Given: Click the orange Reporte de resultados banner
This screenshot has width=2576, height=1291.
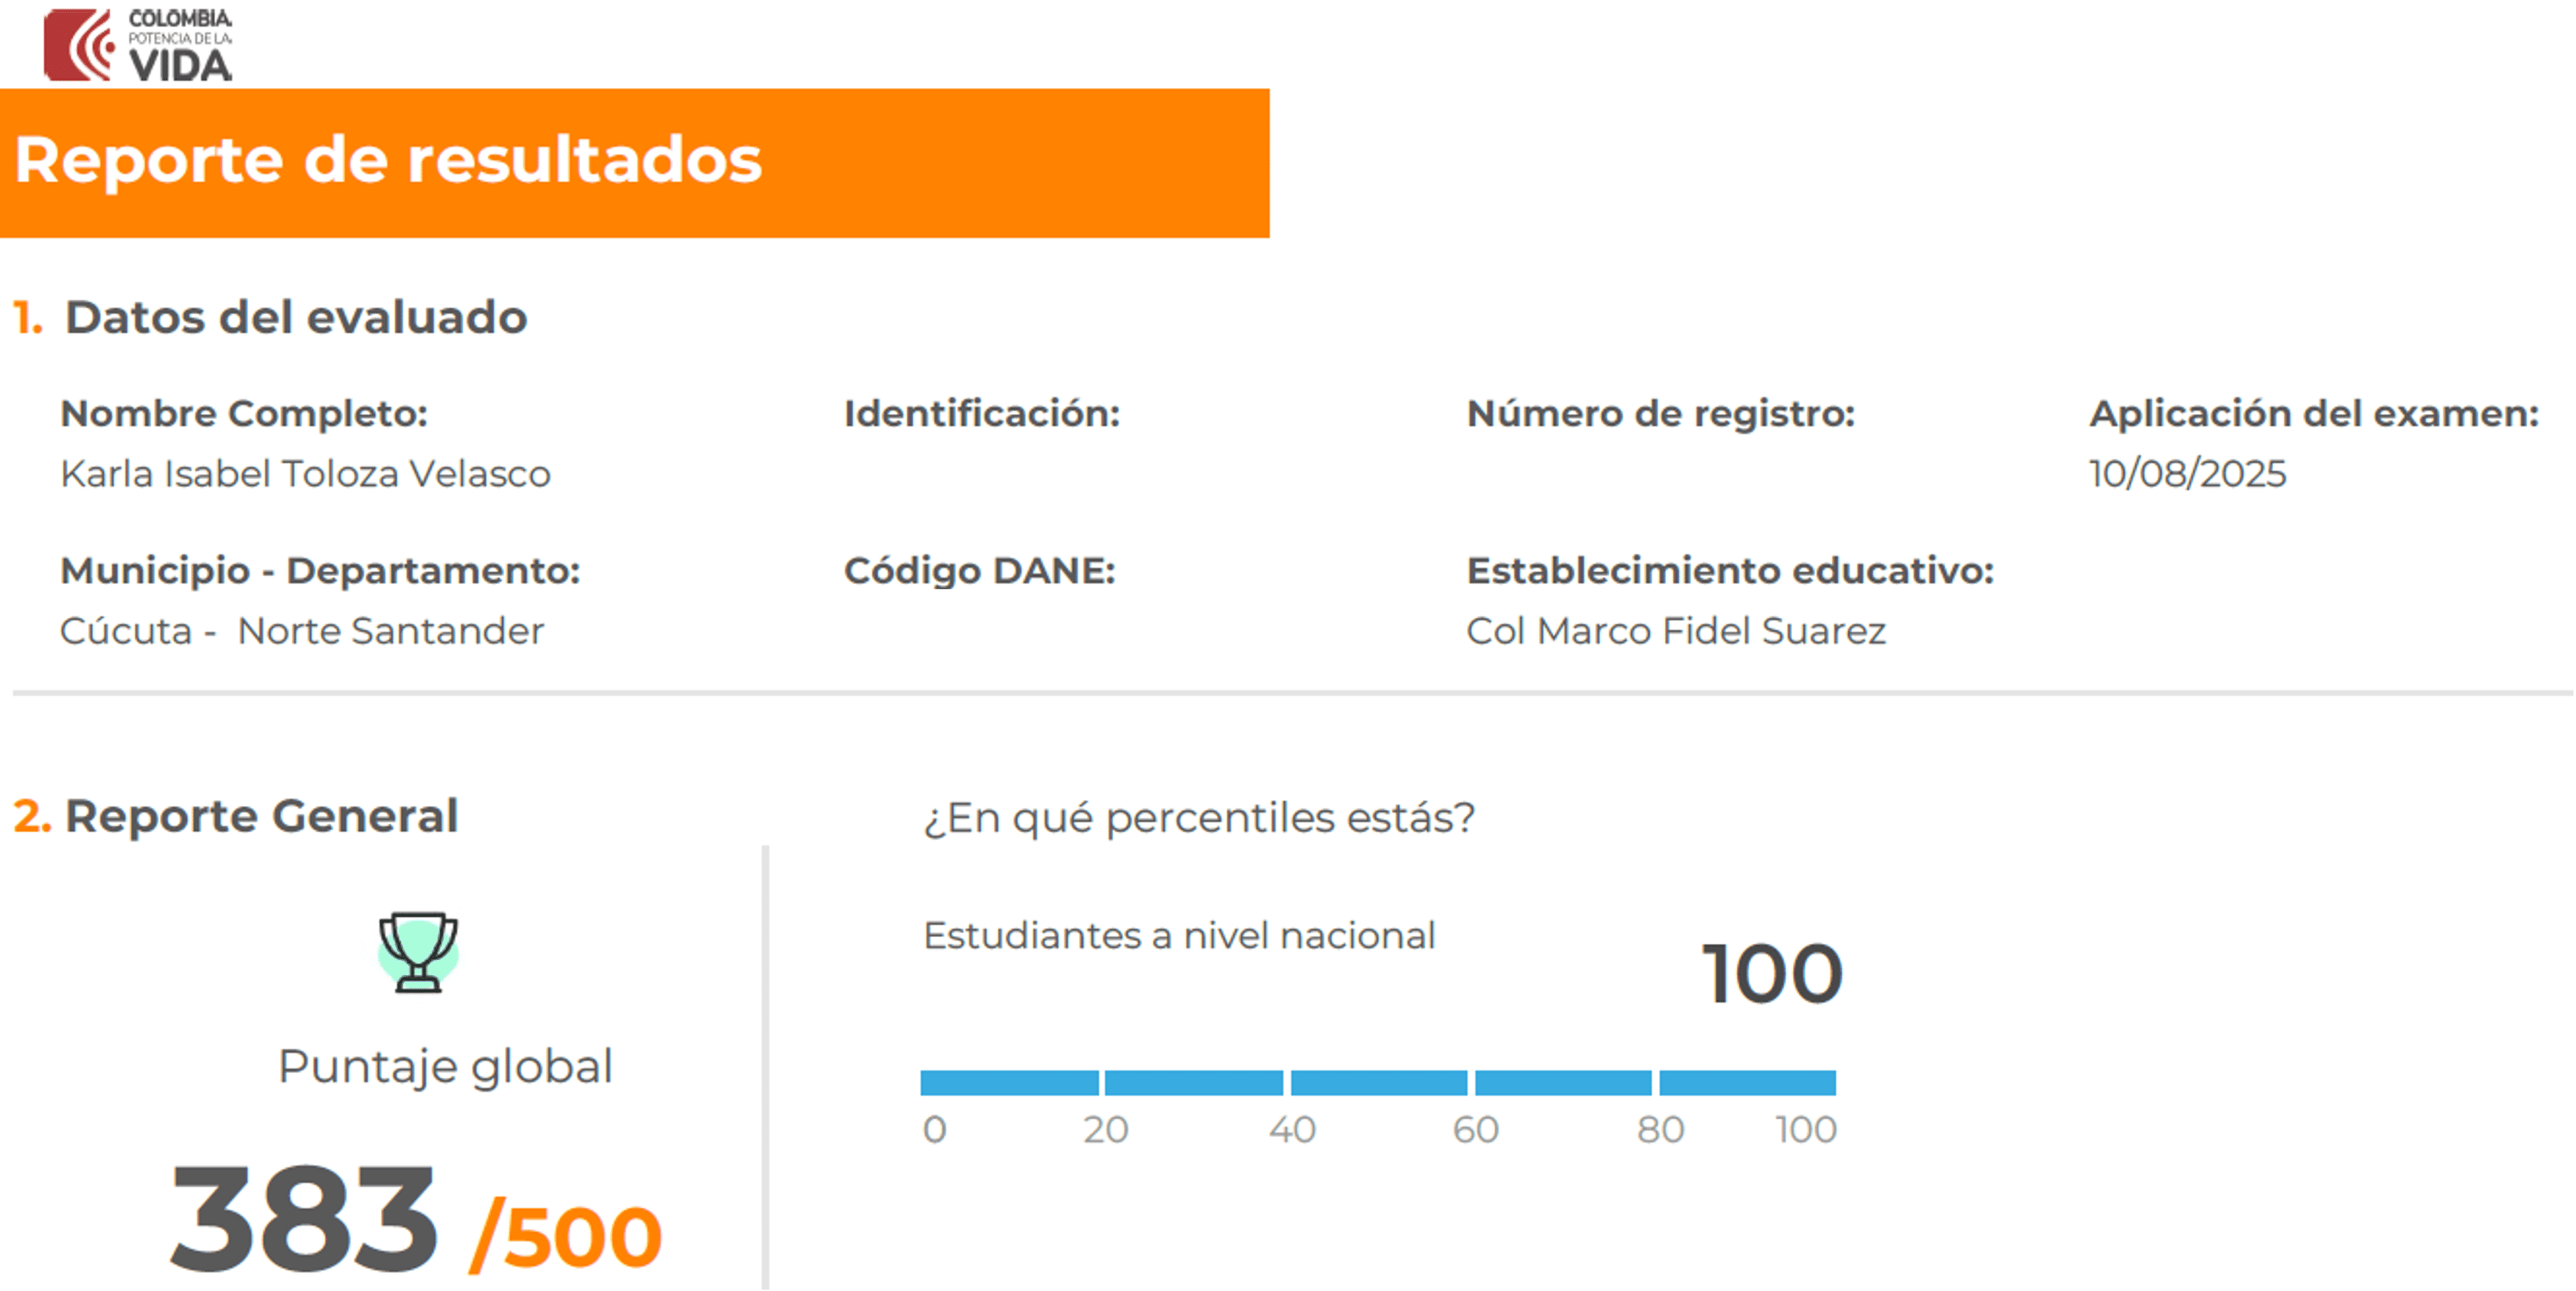Looking at the screenshot, I should click(634, 162).
